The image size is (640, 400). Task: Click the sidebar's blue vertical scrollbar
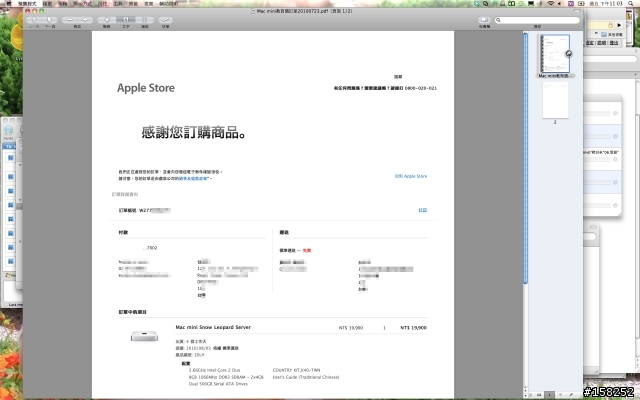[526, 158]
